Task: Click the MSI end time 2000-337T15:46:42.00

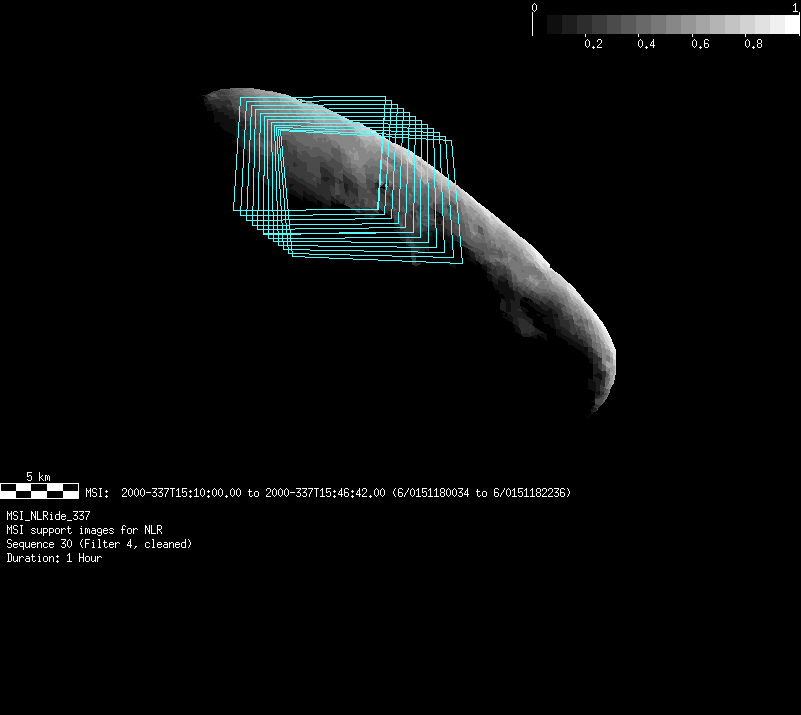Action: [325, 493]
